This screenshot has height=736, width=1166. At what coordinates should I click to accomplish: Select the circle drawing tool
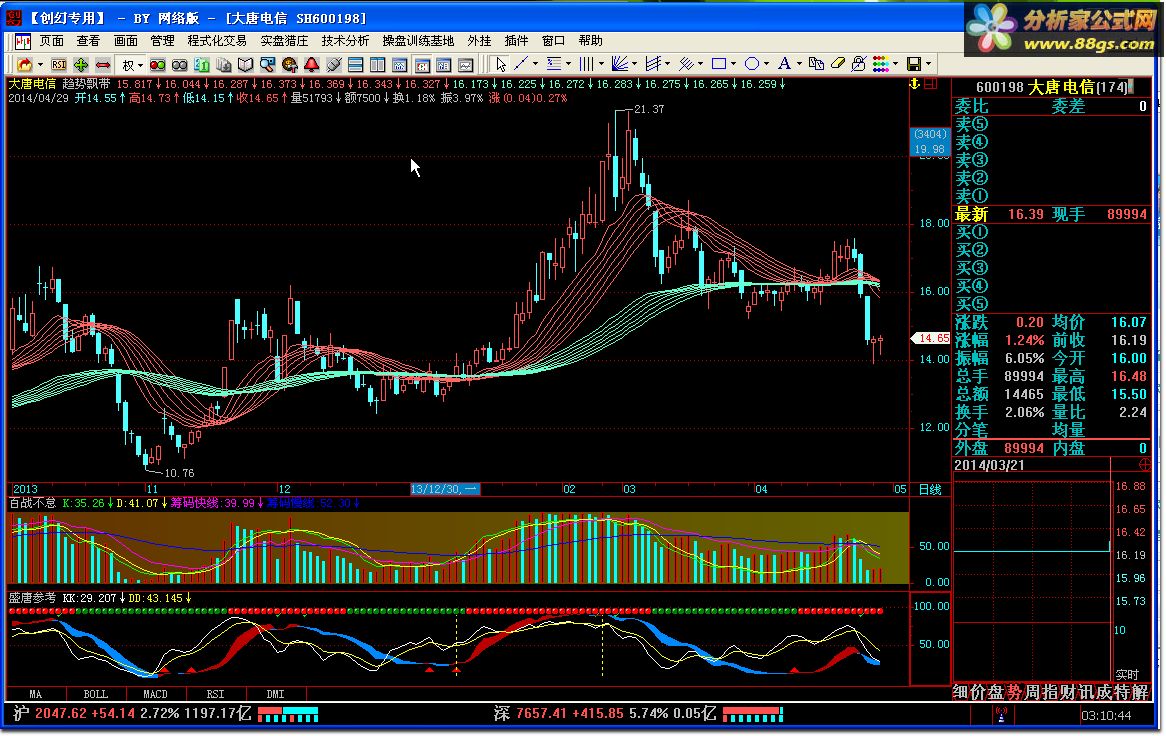(x=752, y=64)
